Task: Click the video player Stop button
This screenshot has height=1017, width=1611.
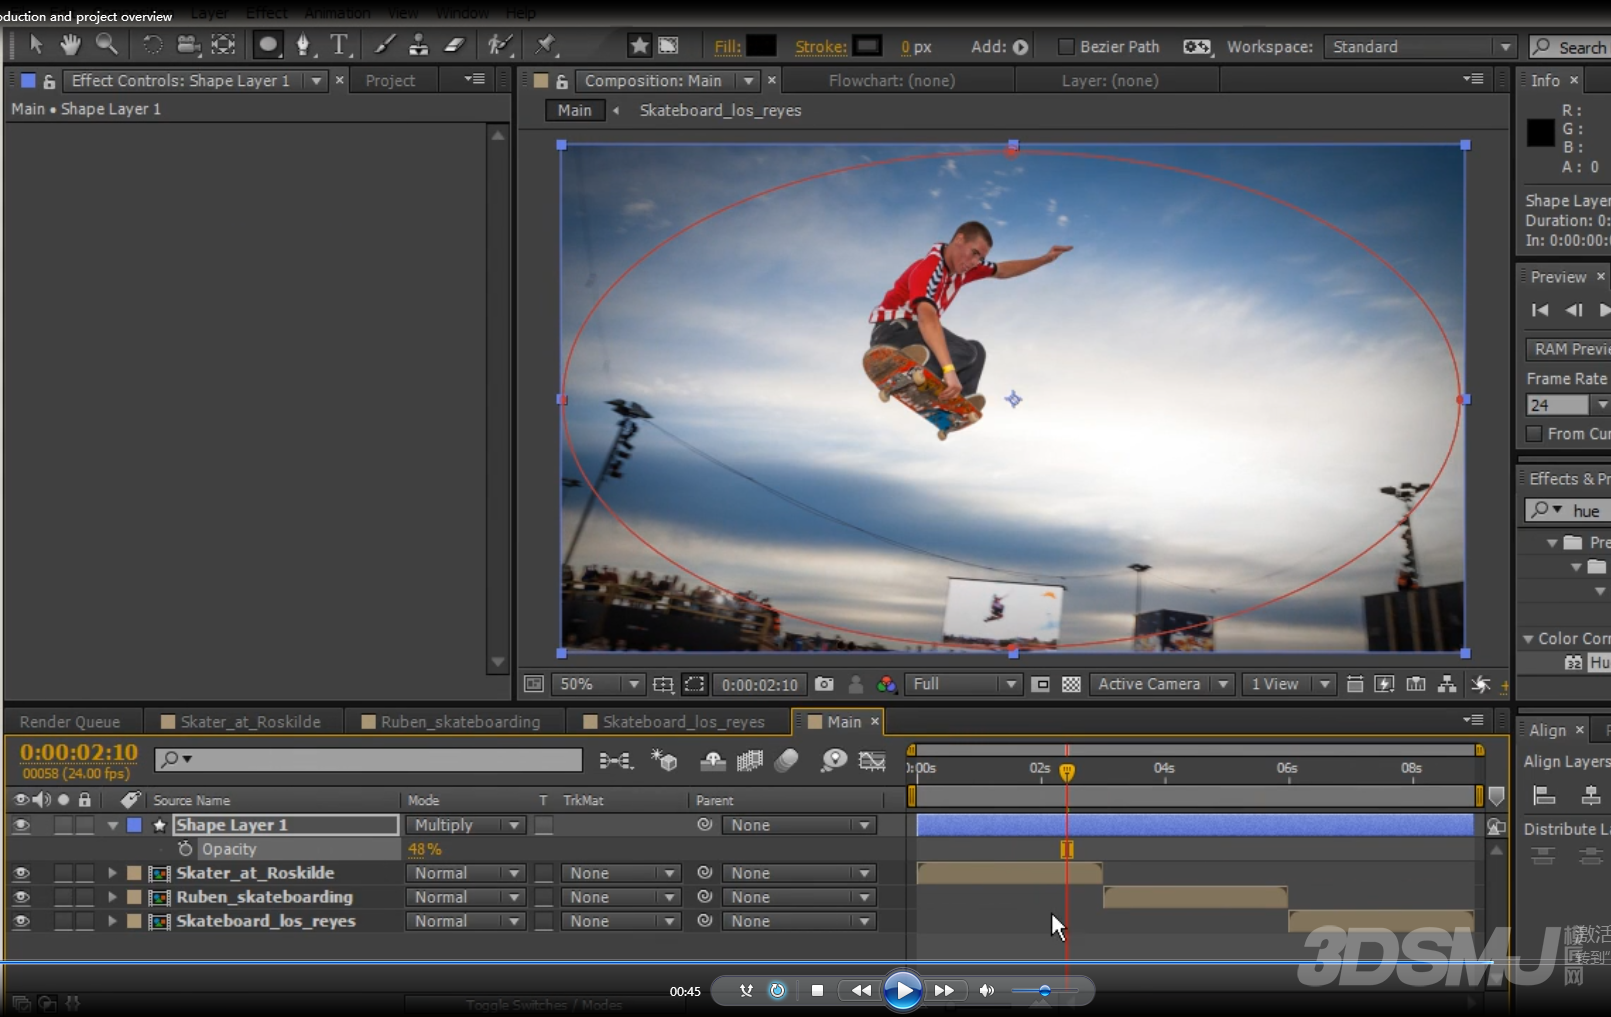Action: (x=817, y=990)
